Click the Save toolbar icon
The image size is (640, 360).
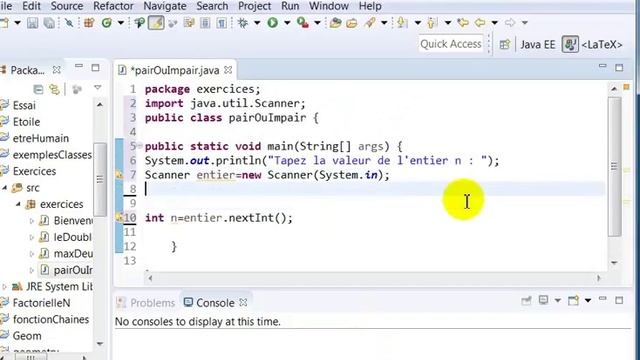(x=33, y=23)
